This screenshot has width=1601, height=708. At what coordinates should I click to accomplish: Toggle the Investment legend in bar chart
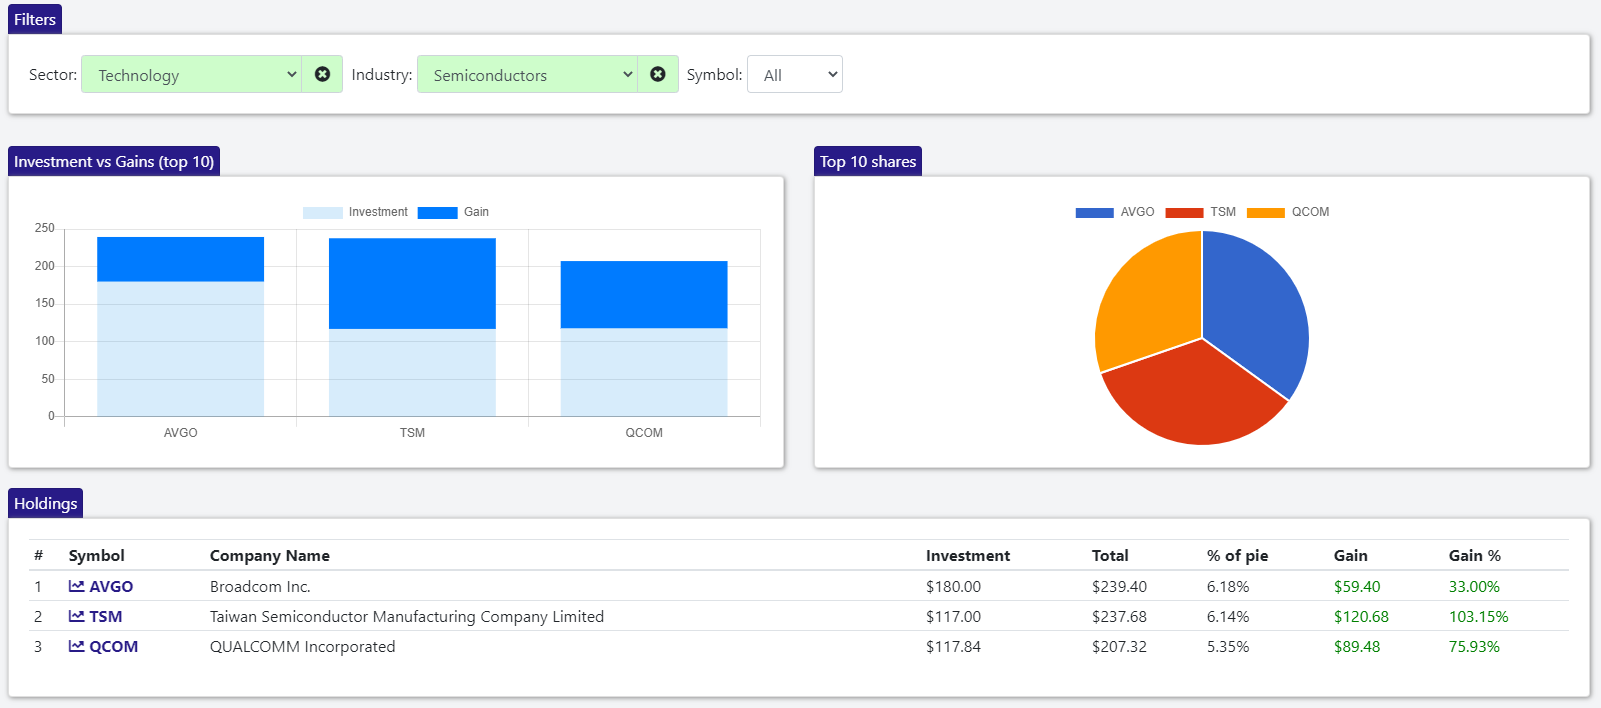tap(355, 212)
